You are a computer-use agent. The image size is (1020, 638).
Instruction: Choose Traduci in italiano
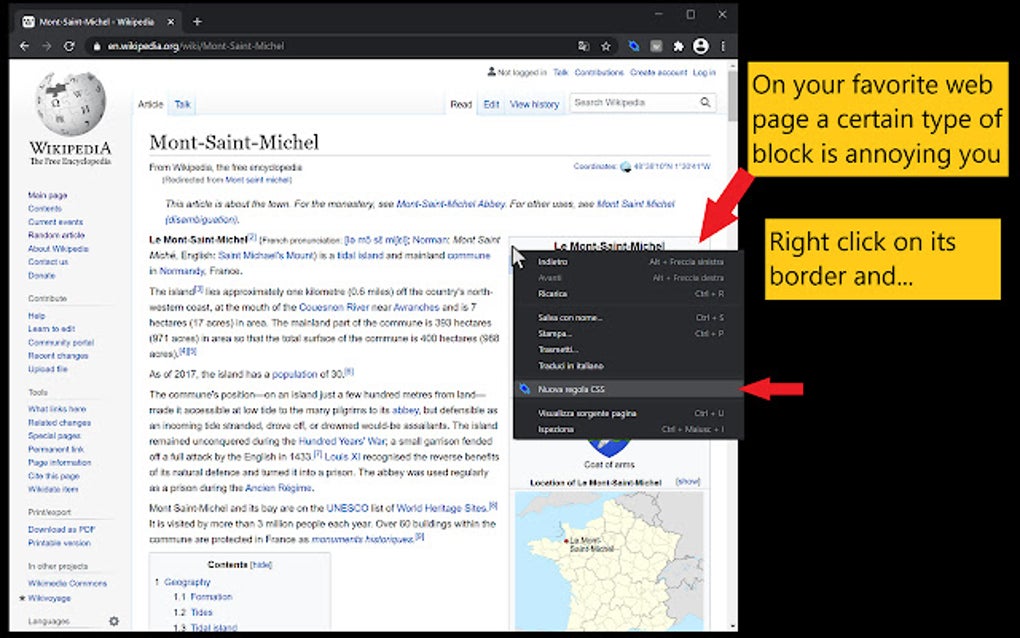[628, 366]
